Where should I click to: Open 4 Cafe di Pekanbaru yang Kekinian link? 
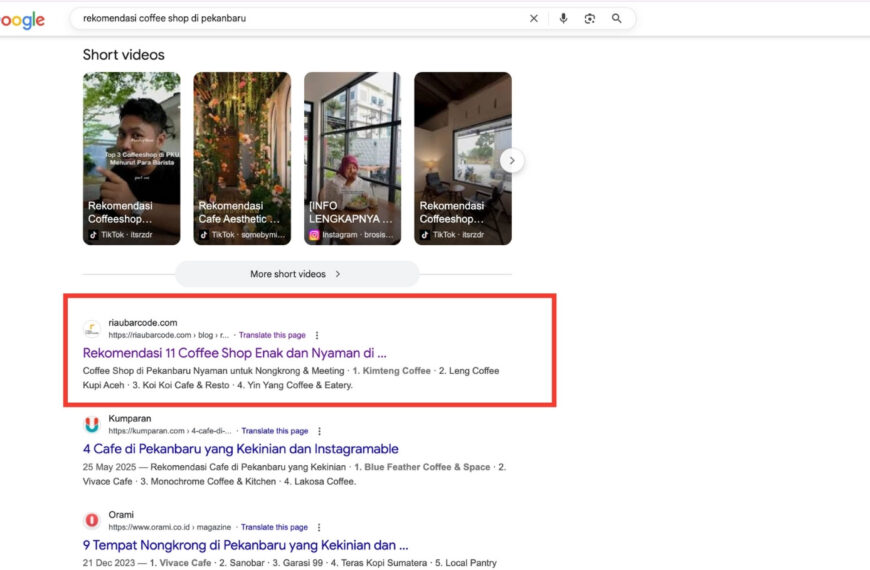[x=240, y=449]
